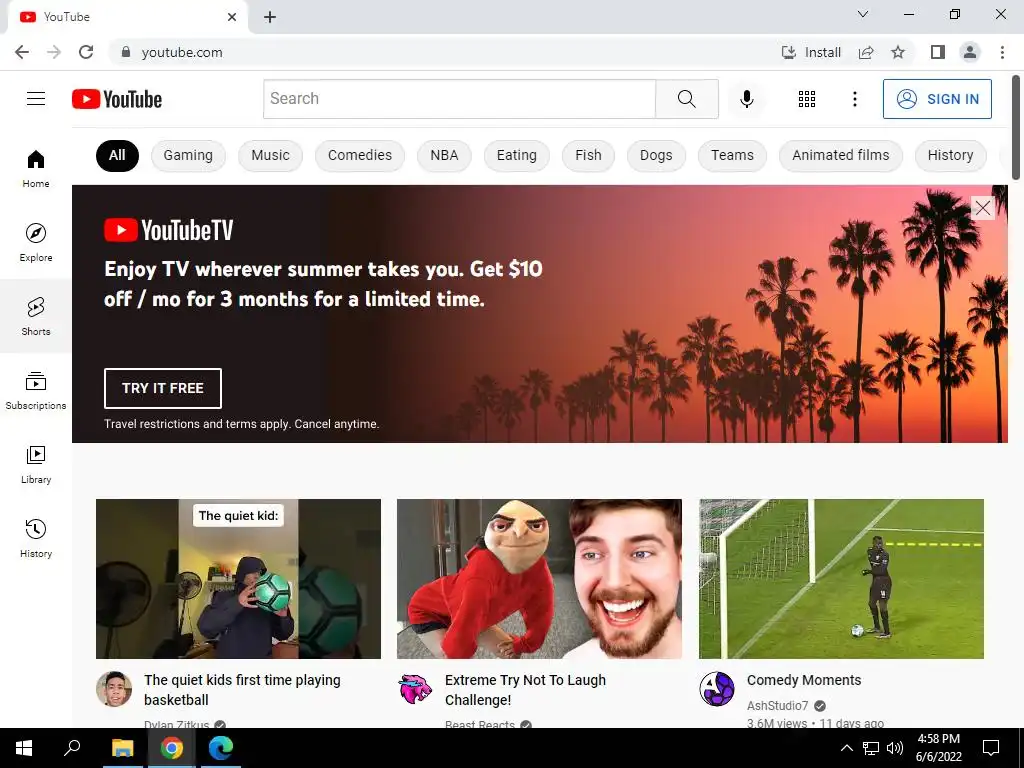Close the YouTube tab
1024x768 pixels.
(232, 17)
